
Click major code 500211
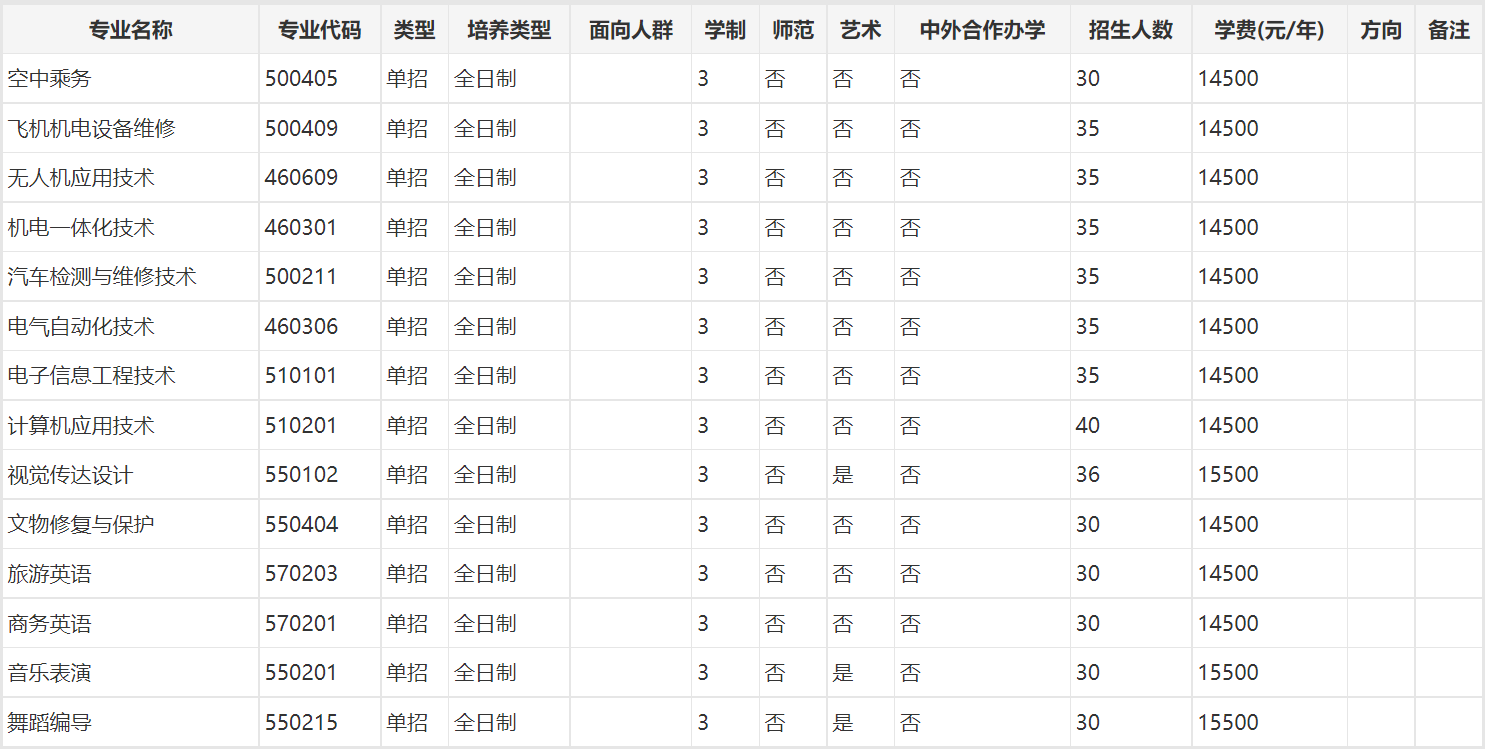(x=301, y=277)
